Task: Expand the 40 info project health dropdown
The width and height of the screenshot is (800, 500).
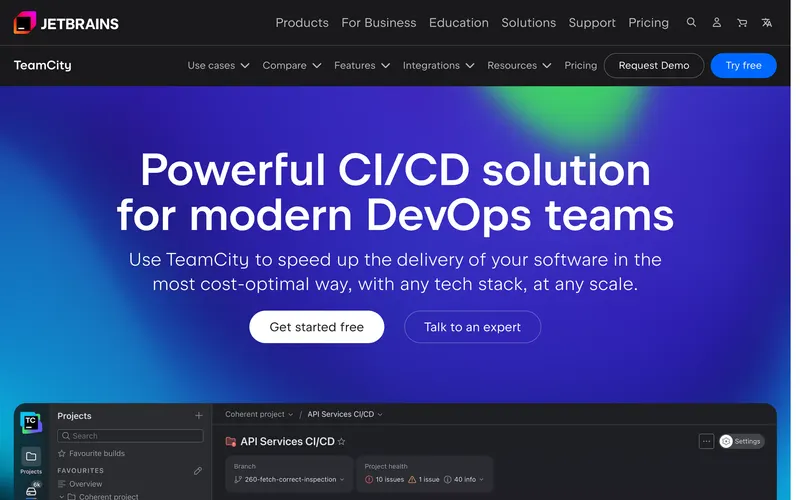Action: [464, 480]
